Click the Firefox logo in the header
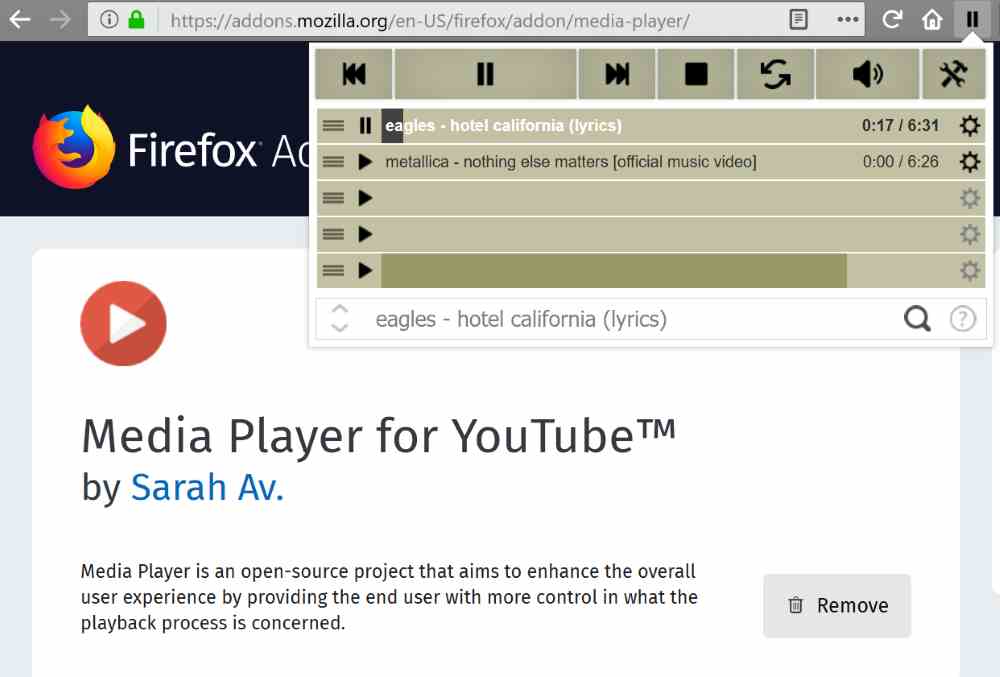Screen dimensions: 1000x677 pos(74,147)
